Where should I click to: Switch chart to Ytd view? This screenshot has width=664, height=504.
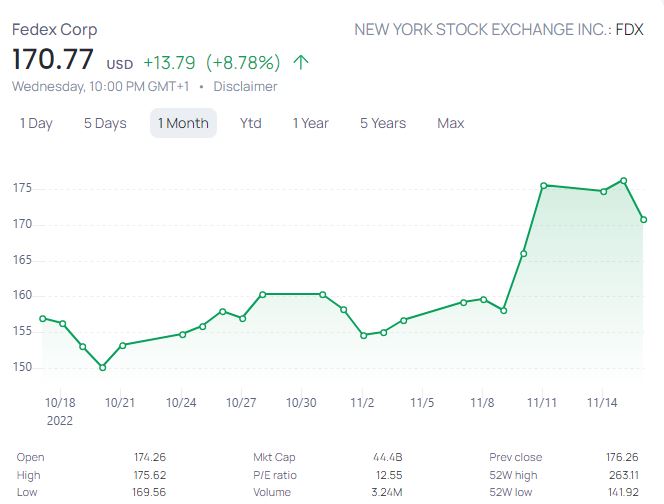pos(250,123)
